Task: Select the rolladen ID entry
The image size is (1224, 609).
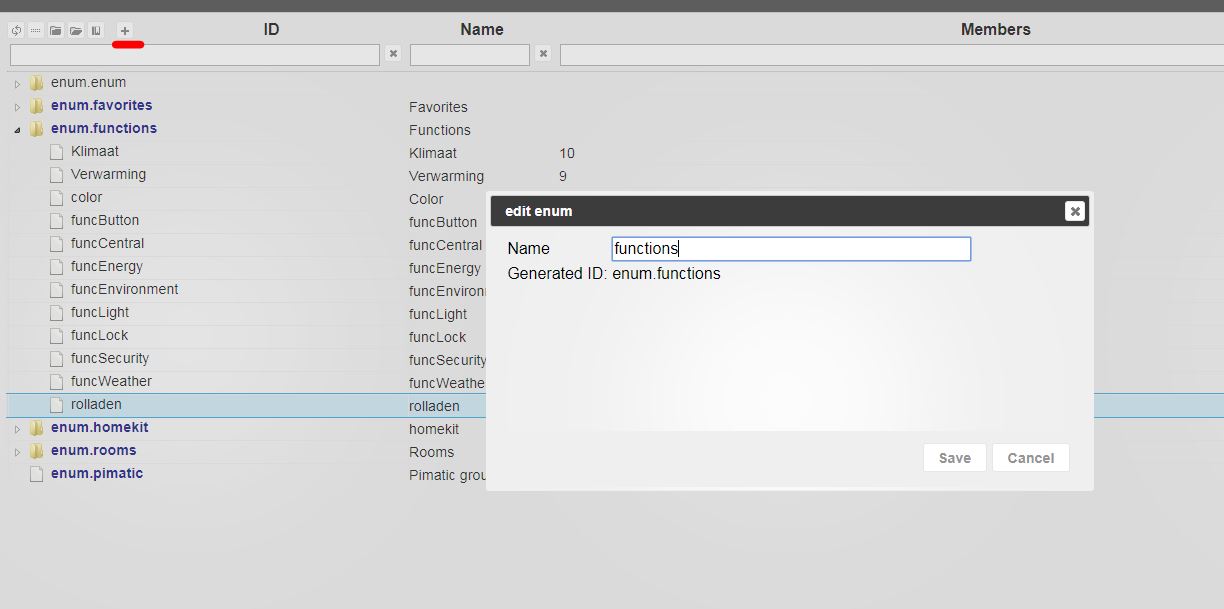Action: click(x=96, y=405)
